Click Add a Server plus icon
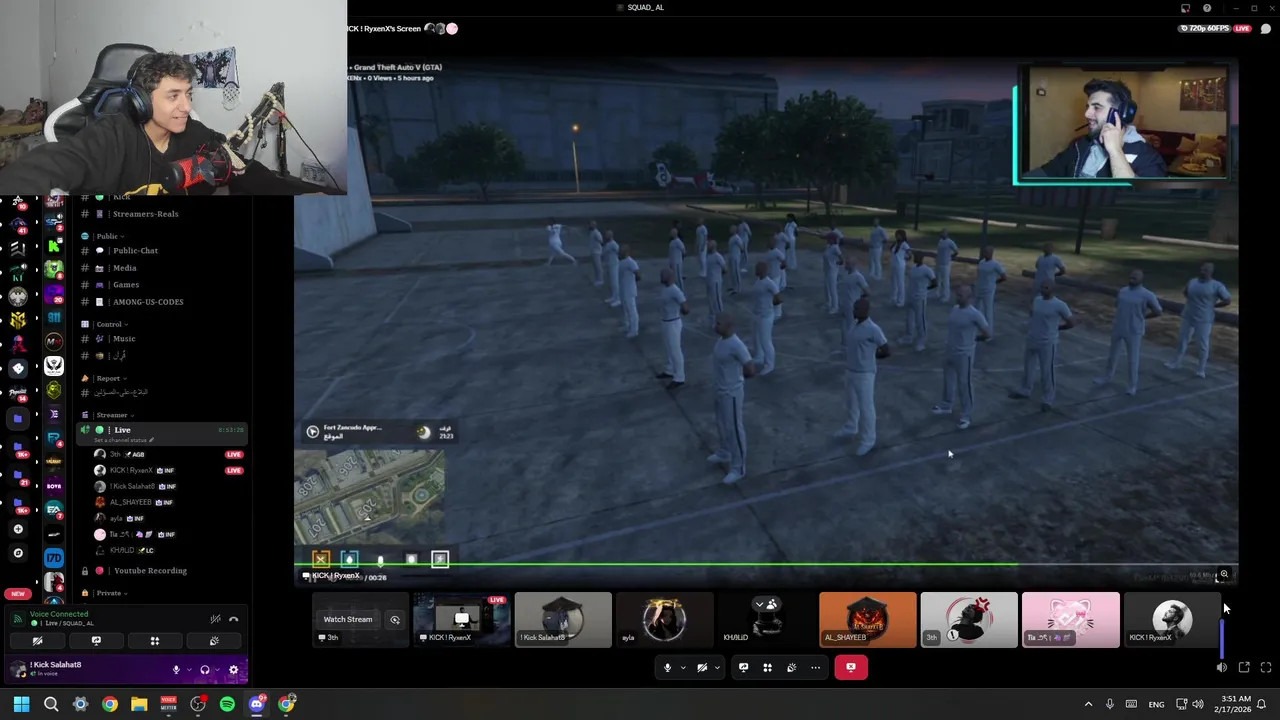The image size is (1280, 720). 18,529
